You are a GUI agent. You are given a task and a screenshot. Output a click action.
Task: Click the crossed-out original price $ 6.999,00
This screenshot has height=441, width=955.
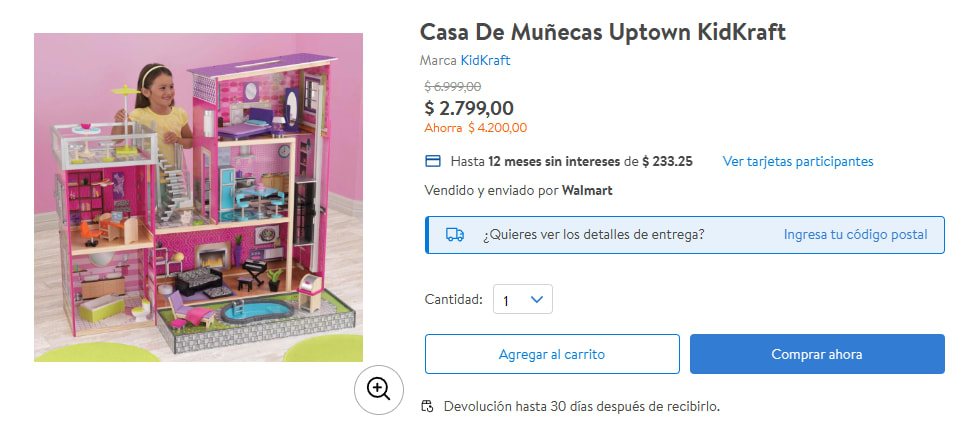[453, 87]
